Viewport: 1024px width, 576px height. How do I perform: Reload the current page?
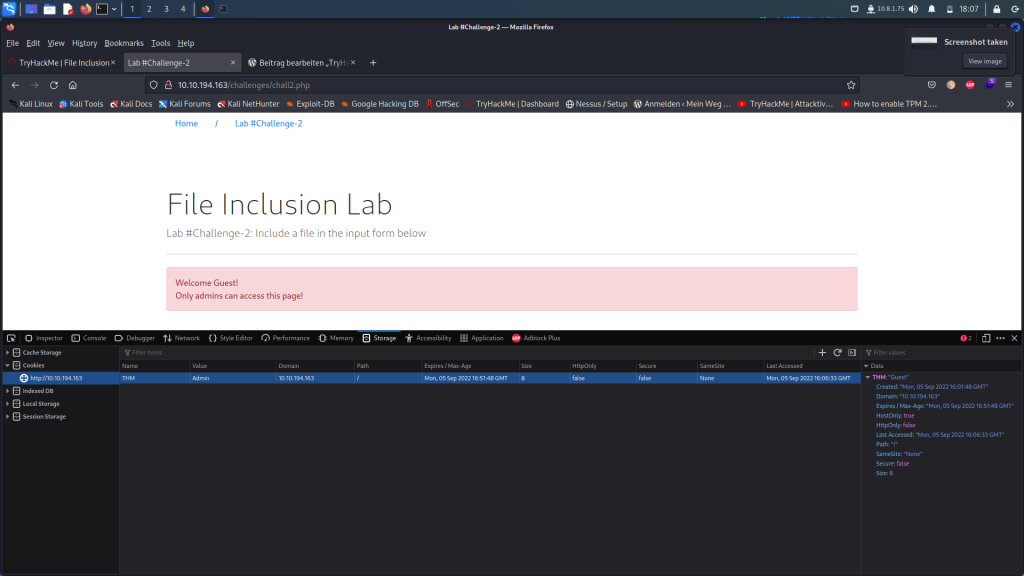pyautogui.click(x=54, y=85)
